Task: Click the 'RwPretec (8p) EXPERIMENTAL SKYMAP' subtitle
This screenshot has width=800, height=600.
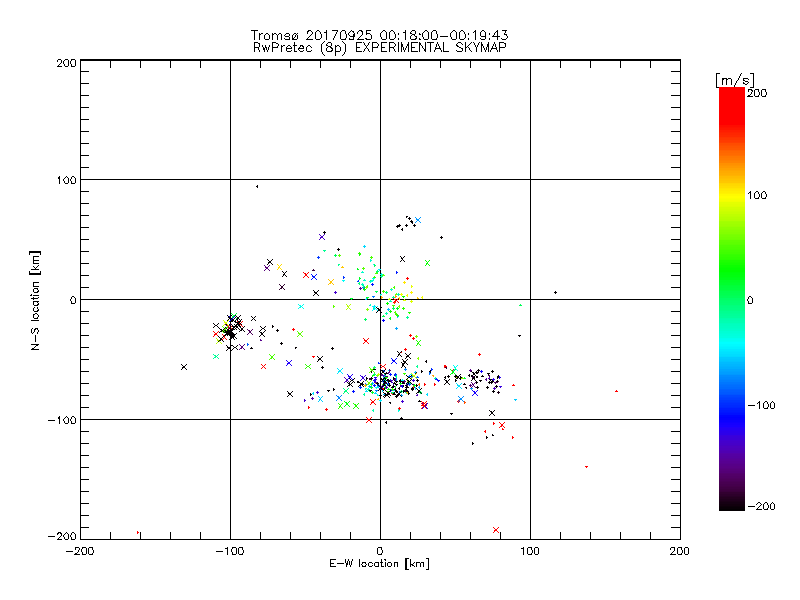Action: (380, 48)
